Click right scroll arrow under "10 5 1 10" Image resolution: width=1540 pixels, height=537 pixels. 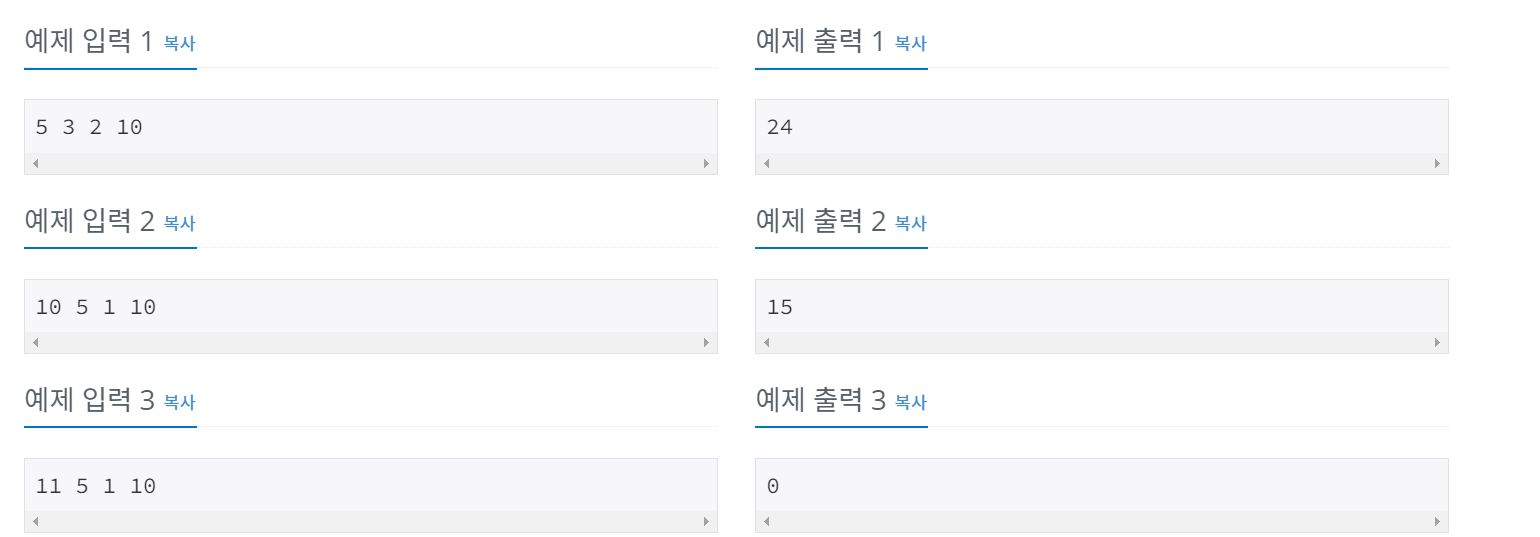706,343
